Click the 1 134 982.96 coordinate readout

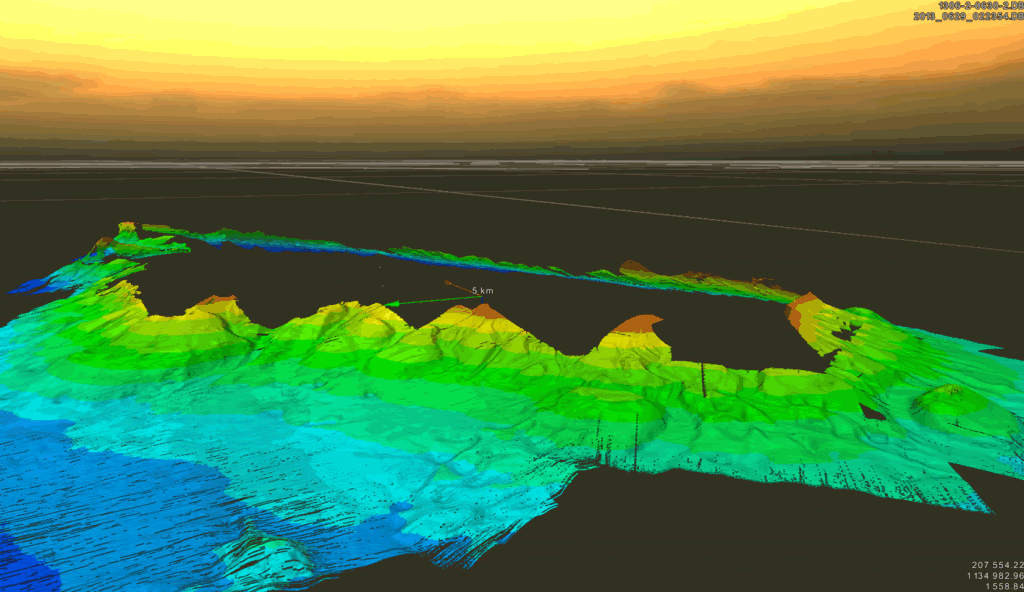(993, 576)
